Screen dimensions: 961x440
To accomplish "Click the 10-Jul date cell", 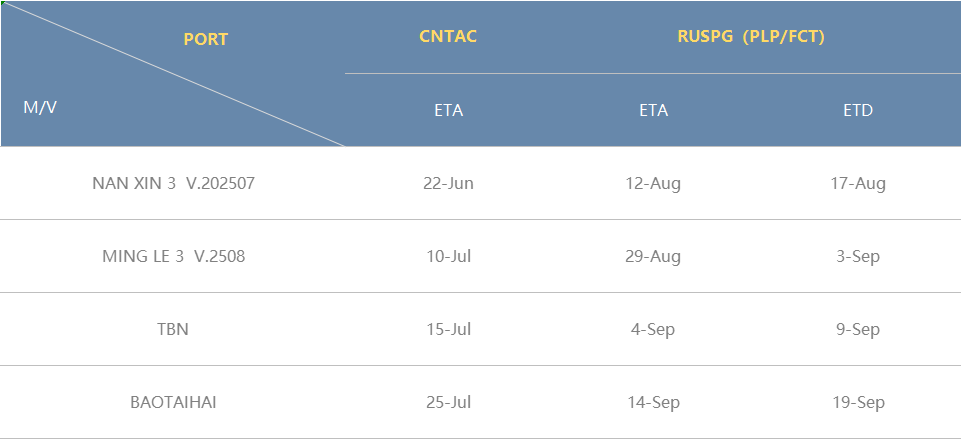I will tap(449, 256).
